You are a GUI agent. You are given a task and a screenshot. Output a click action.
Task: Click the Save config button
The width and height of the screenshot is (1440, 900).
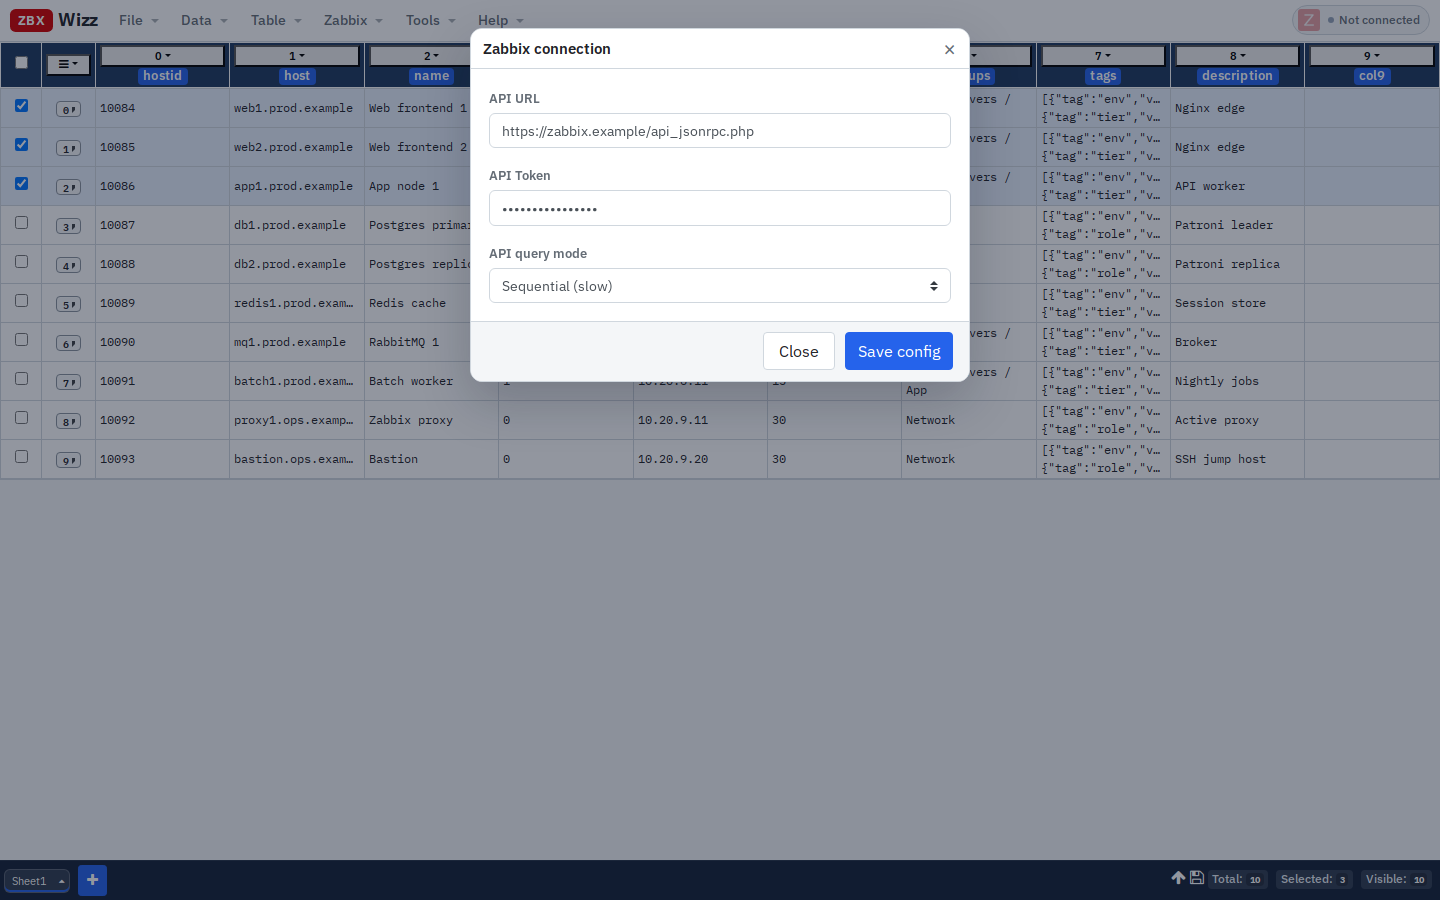point(899,351)
